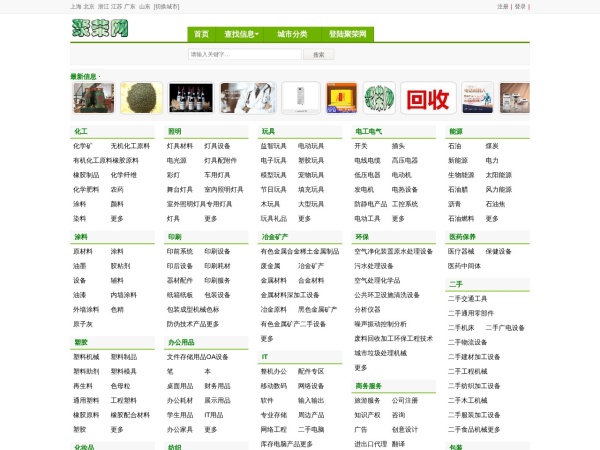Image resolution: width=600 pixels, height=450 pixels.
Task: Click the 宠物玩具 link
Action: click(x=311, y=175)
